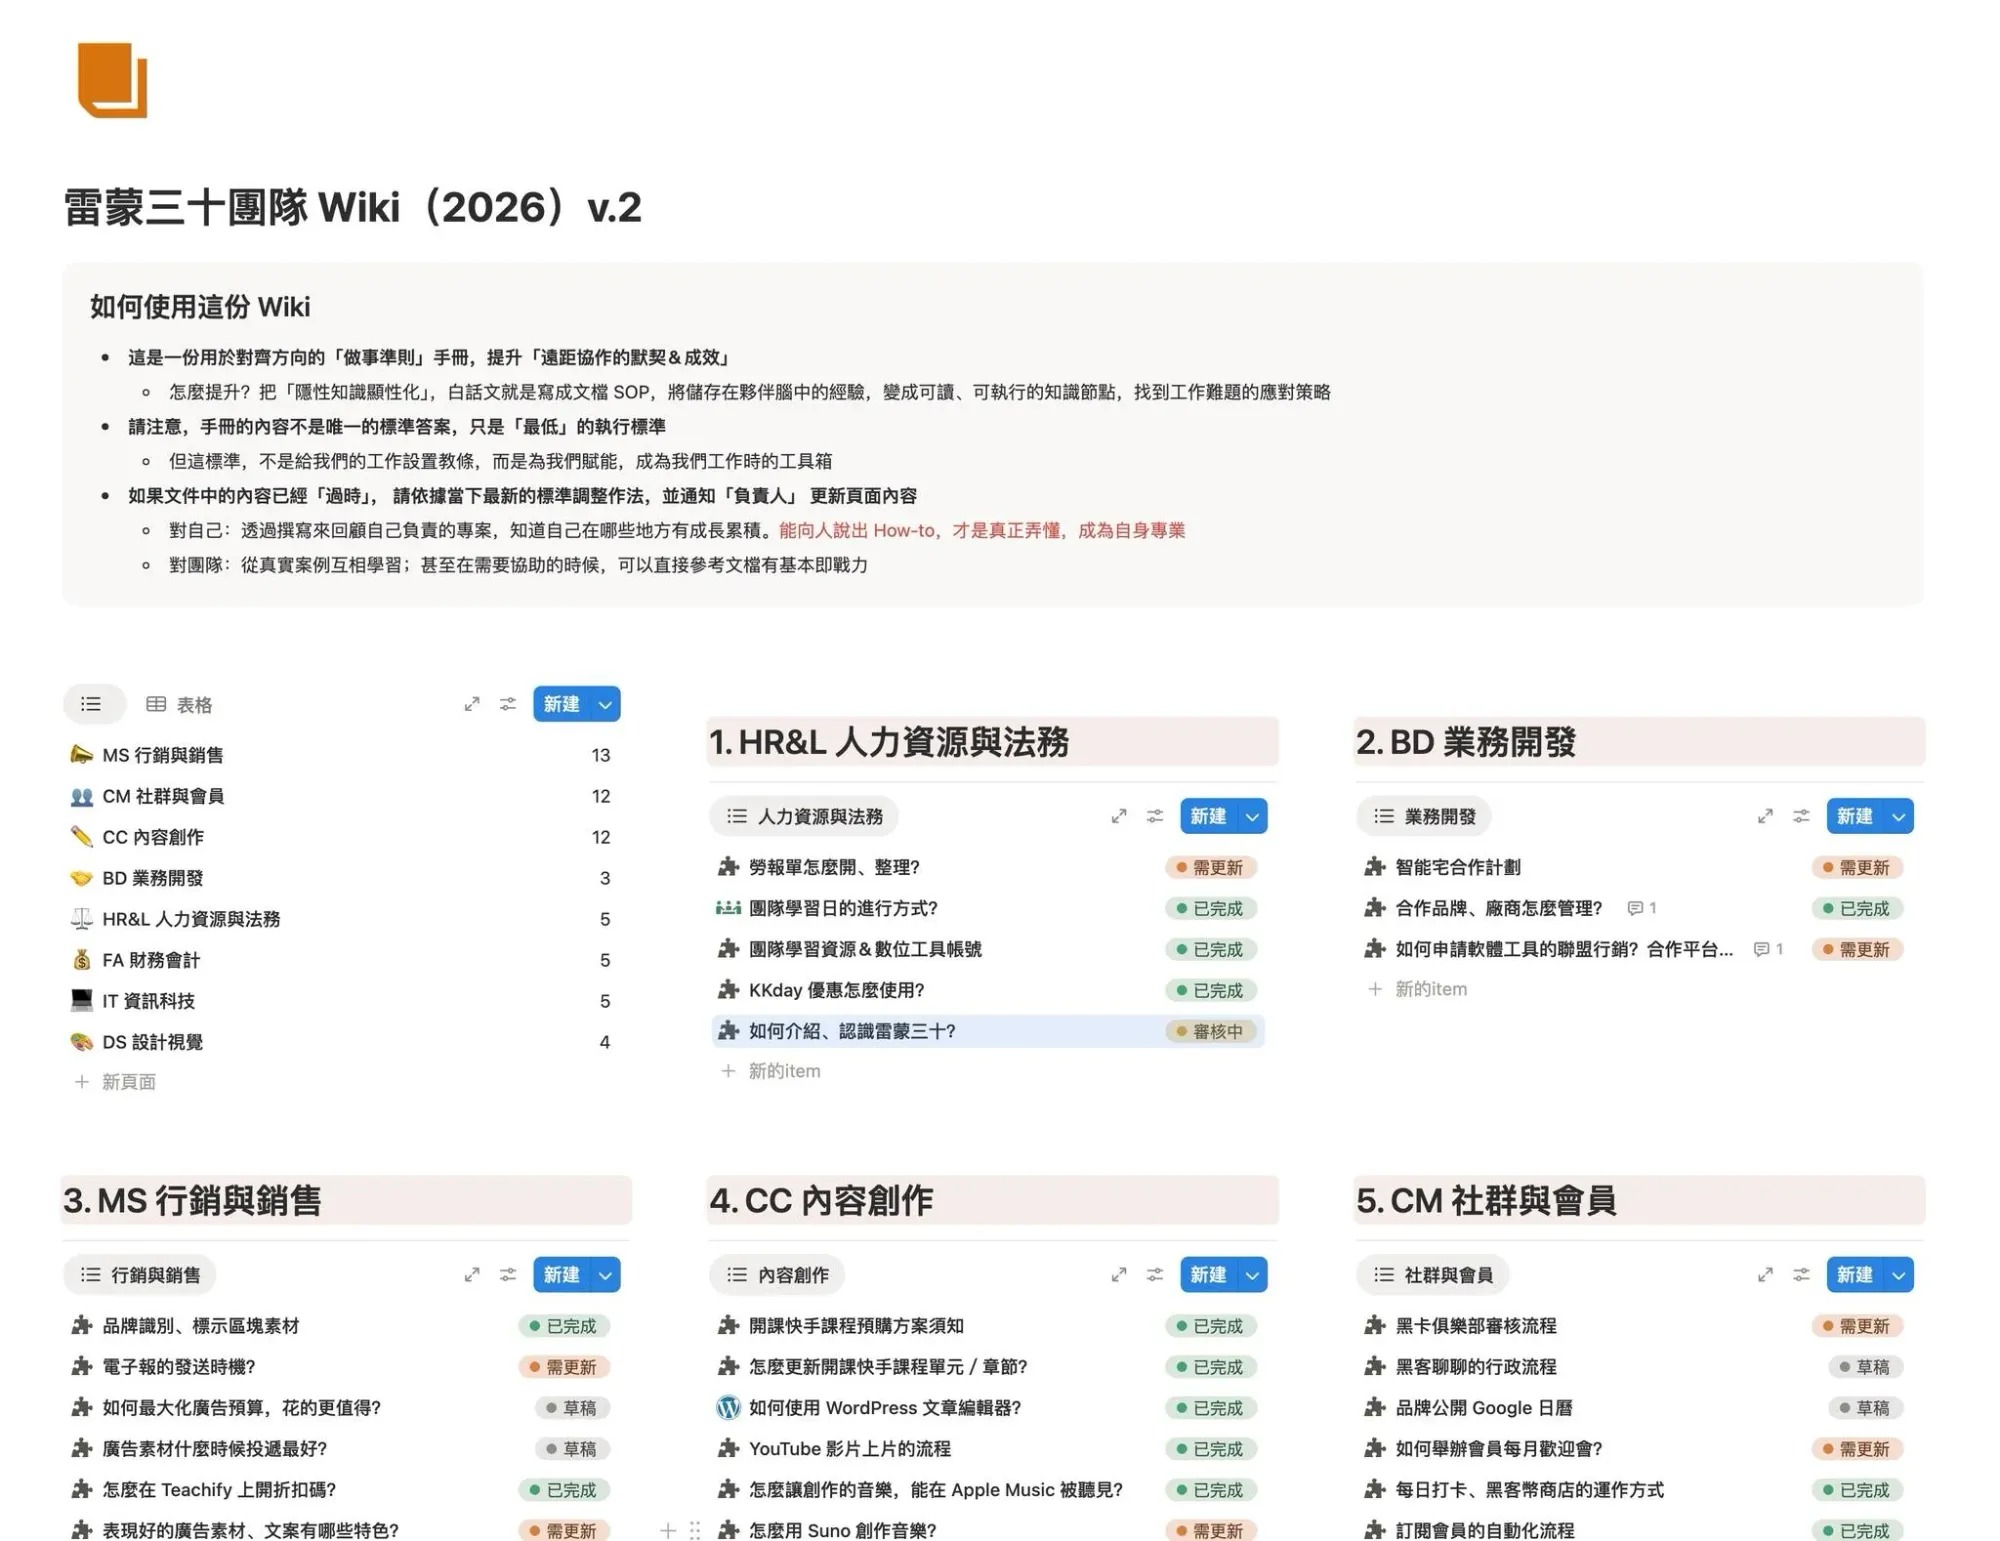2000x1541 pixels.
Task: Click expand icon in top-left list view
Action: pyautogui.click(x=472, y=704)
